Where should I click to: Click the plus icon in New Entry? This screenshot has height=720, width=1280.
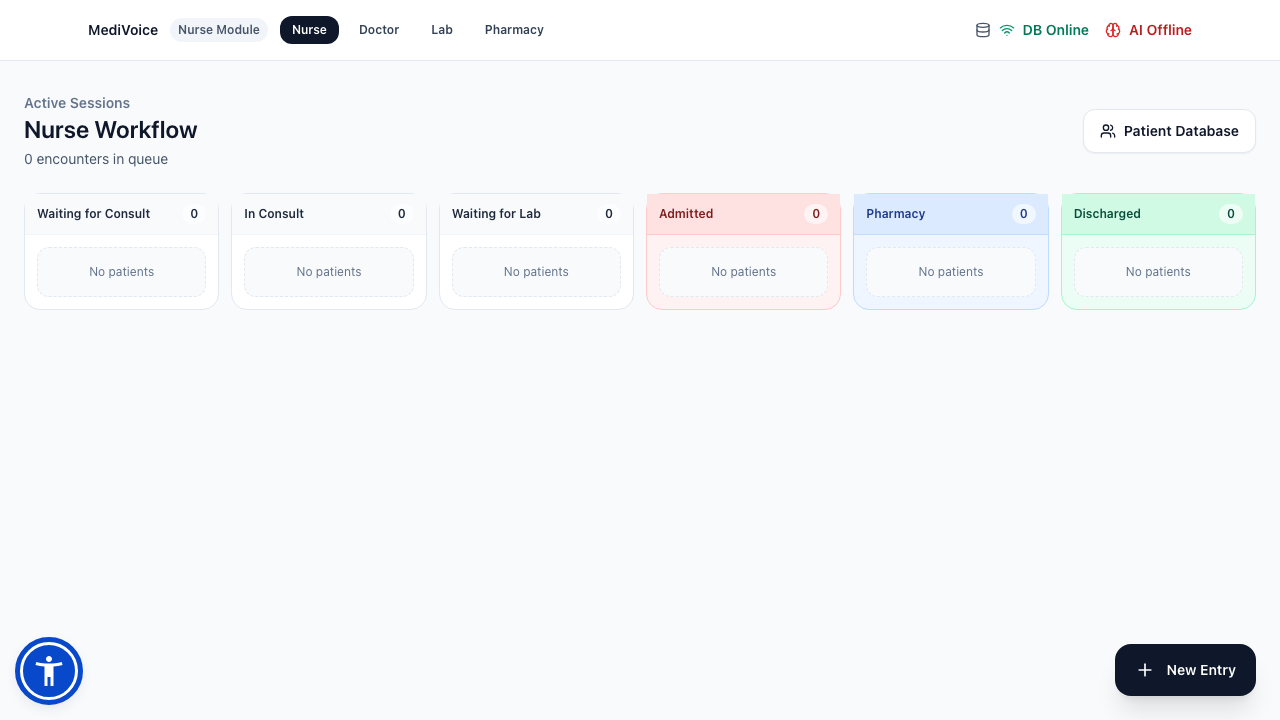[x=1145, y=670]
